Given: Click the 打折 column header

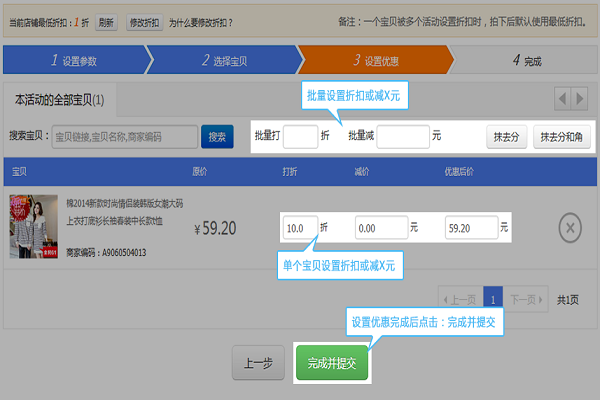Looking at the screenshot, I should click(x=290, y=172).
